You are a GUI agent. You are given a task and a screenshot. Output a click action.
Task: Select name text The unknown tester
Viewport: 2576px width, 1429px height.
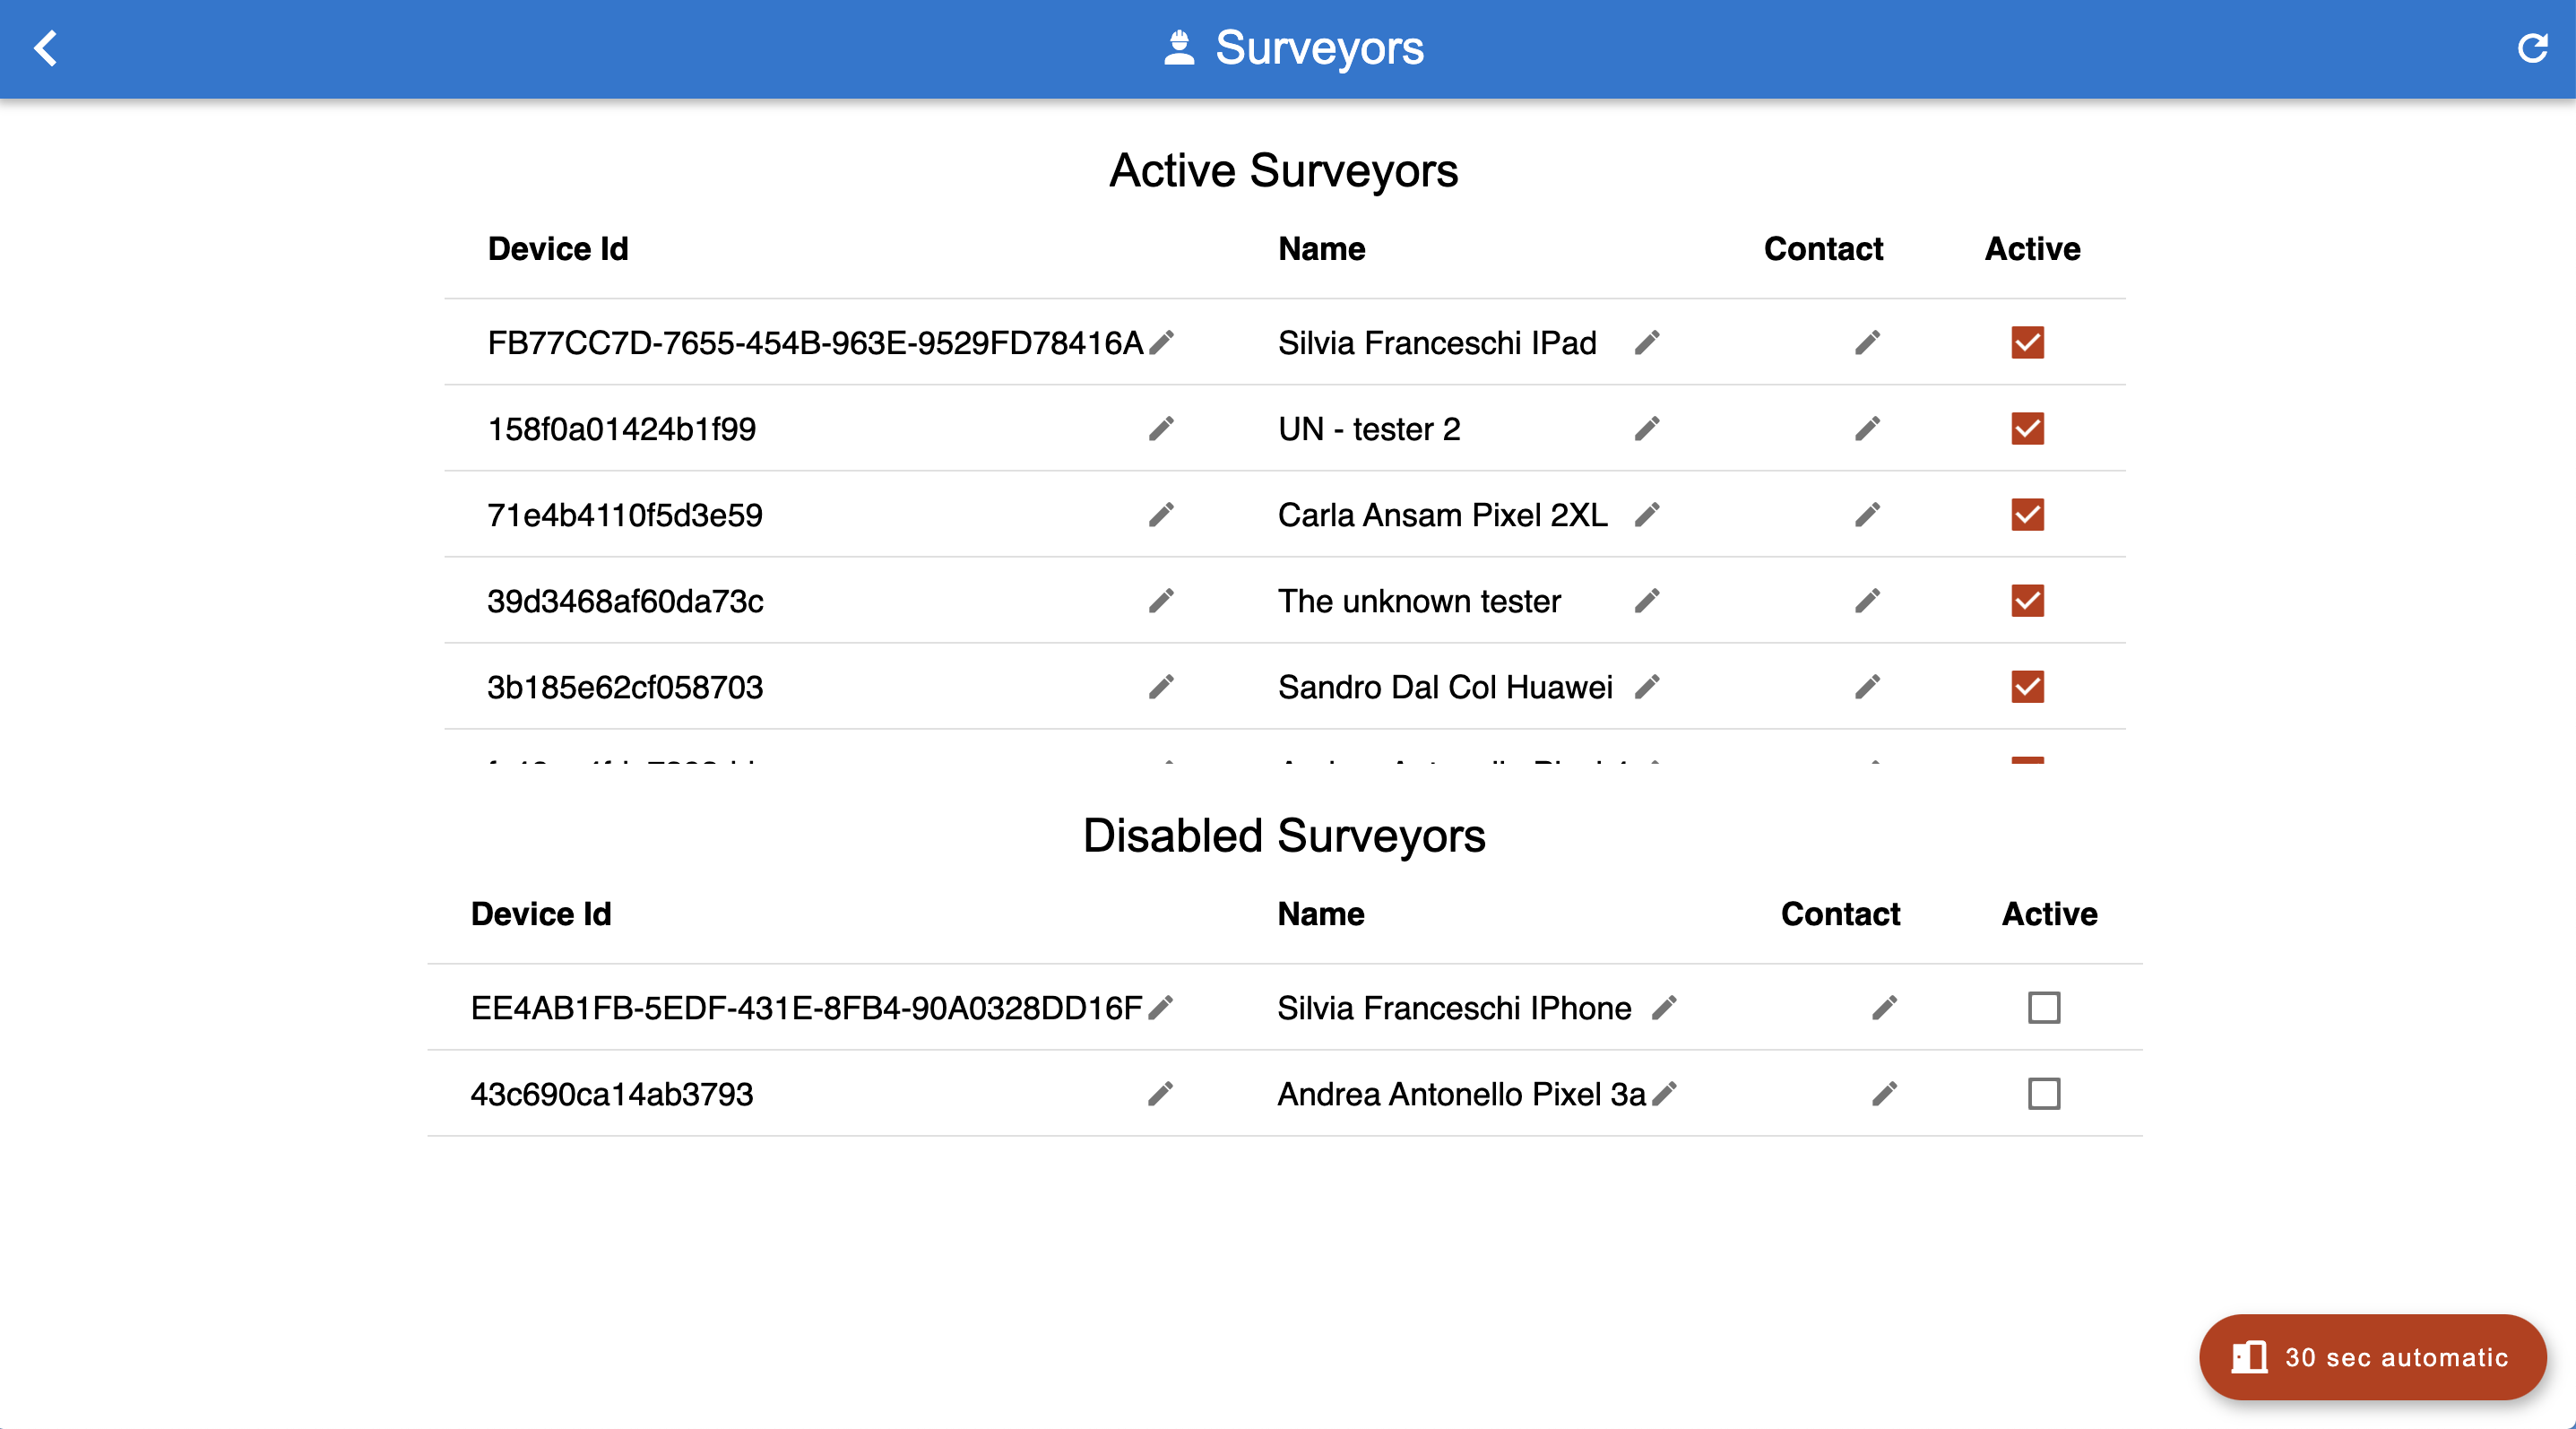(1419, 602)
